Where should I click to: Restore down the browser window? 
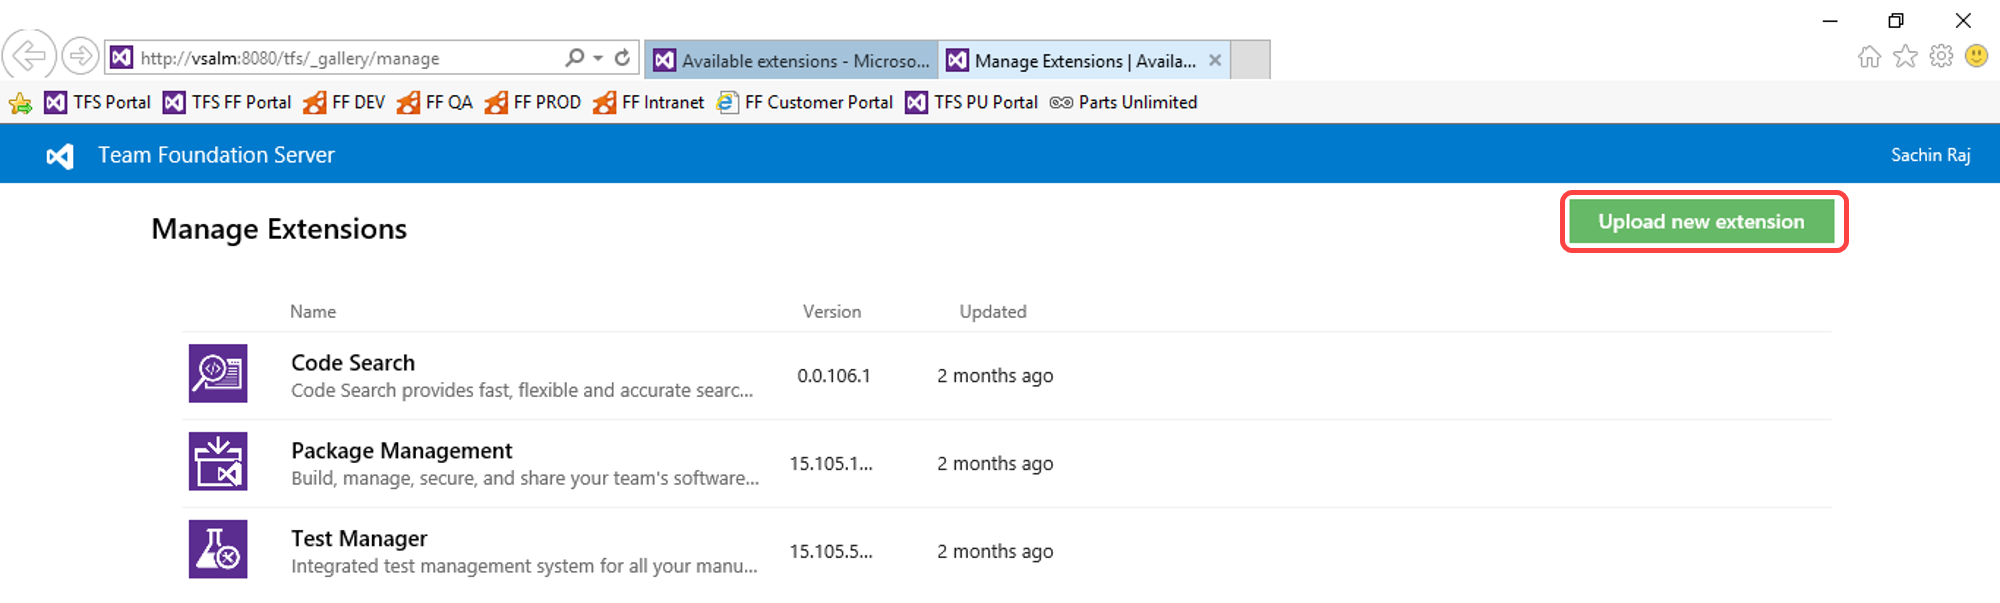tap(1896, 20)
